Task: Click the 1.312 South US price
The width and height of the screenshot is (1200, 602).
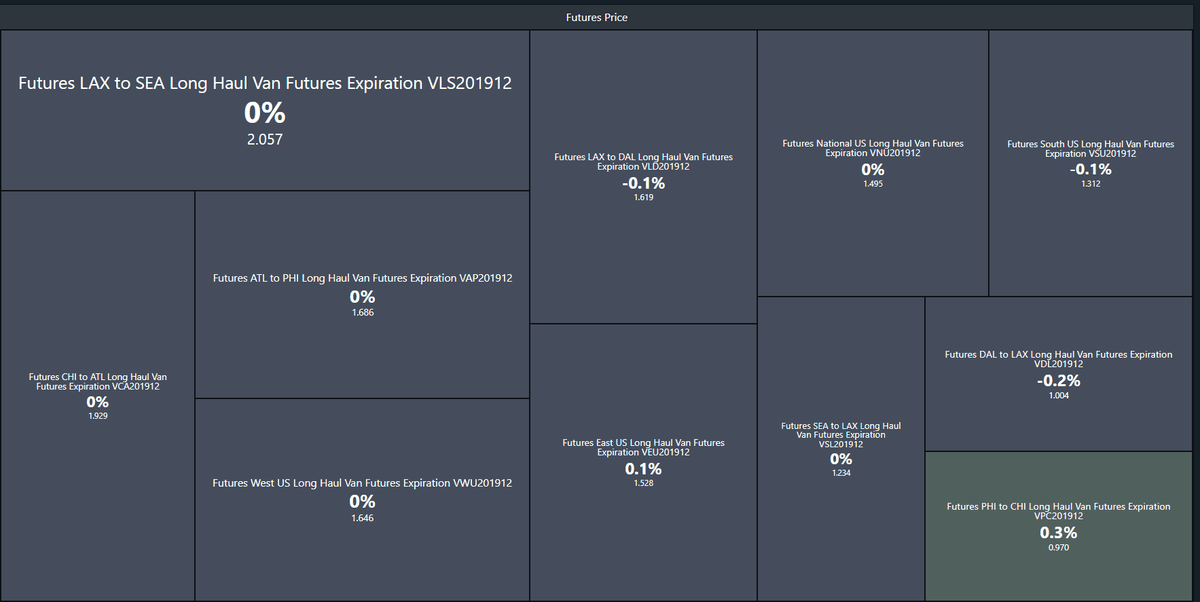Action: [x=1091, y=184]
